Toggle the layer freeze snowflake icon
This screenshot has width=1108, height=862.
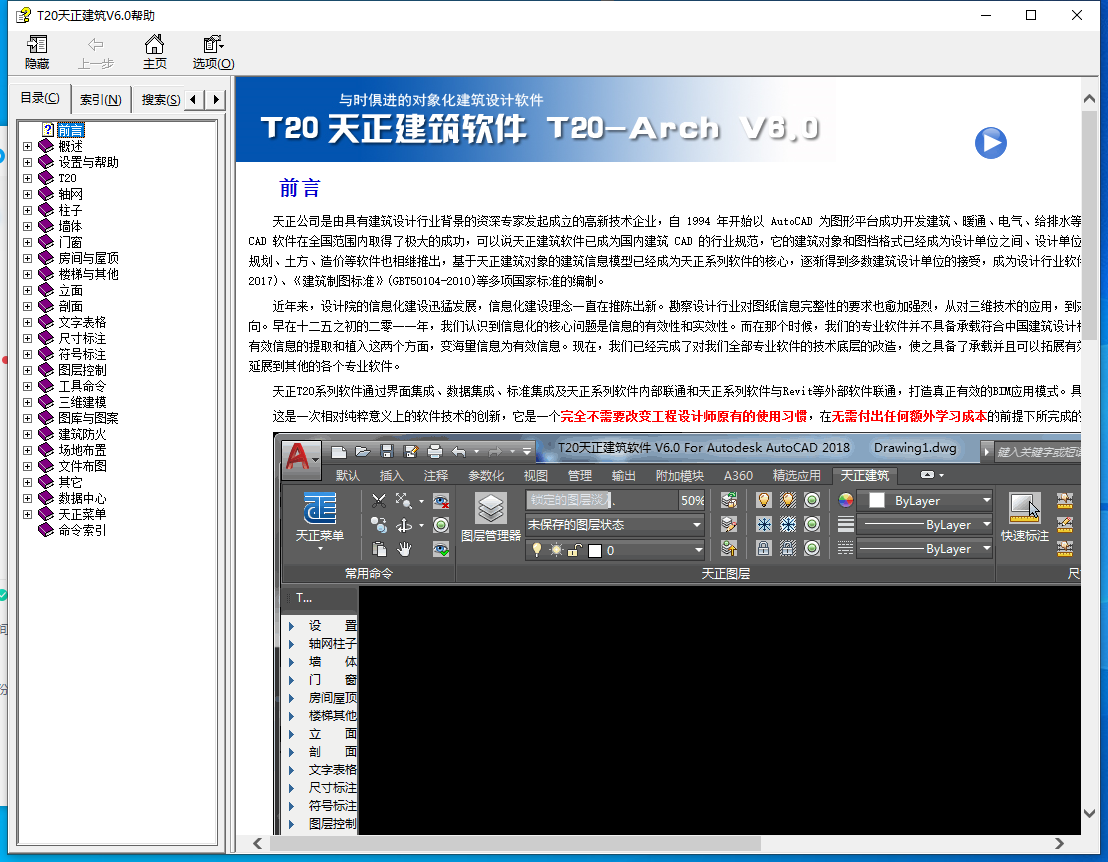click(x=763, y=522)
